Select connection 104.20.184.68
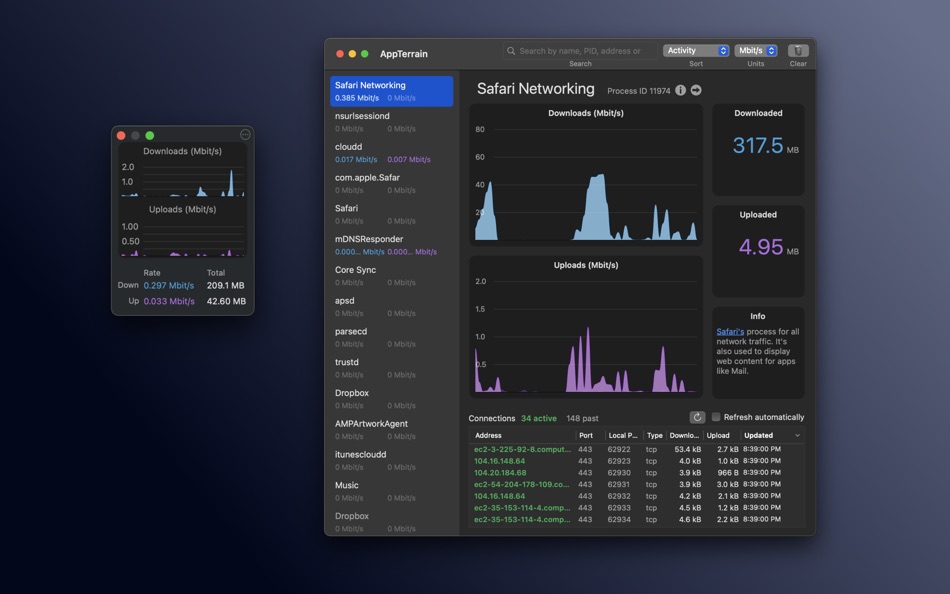The image size is (950, 594). tap(636, 473)
